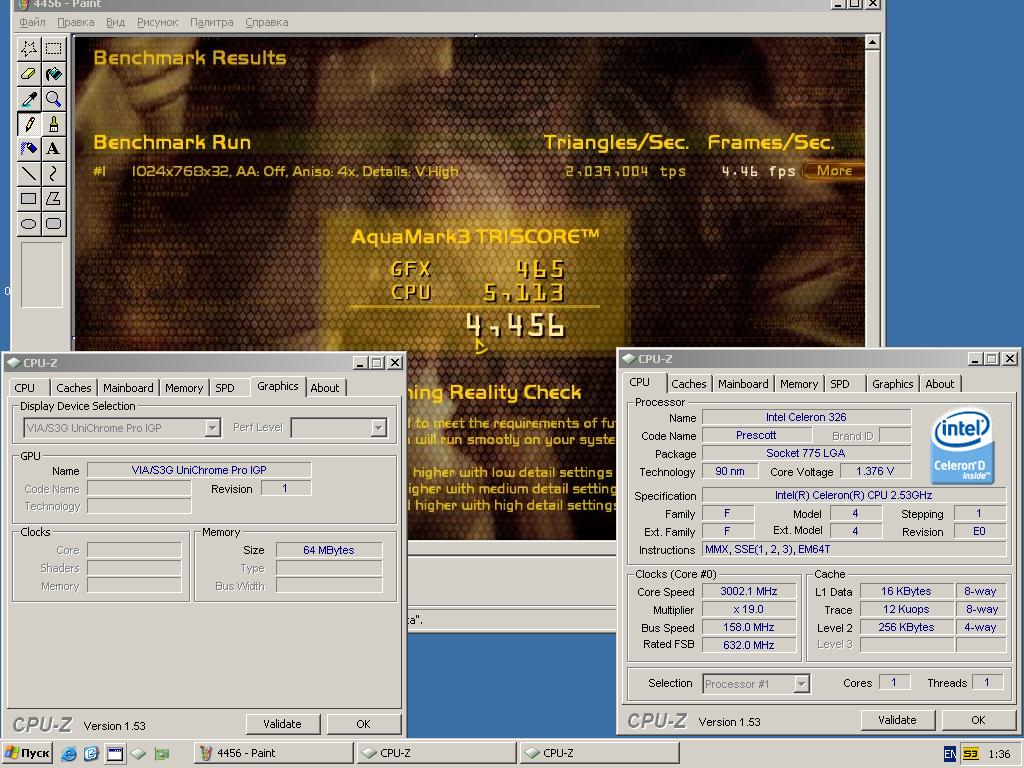Select the Fill bucket tool in Paint
This screenshot has width=1024, height=768.
pos(54,74)
